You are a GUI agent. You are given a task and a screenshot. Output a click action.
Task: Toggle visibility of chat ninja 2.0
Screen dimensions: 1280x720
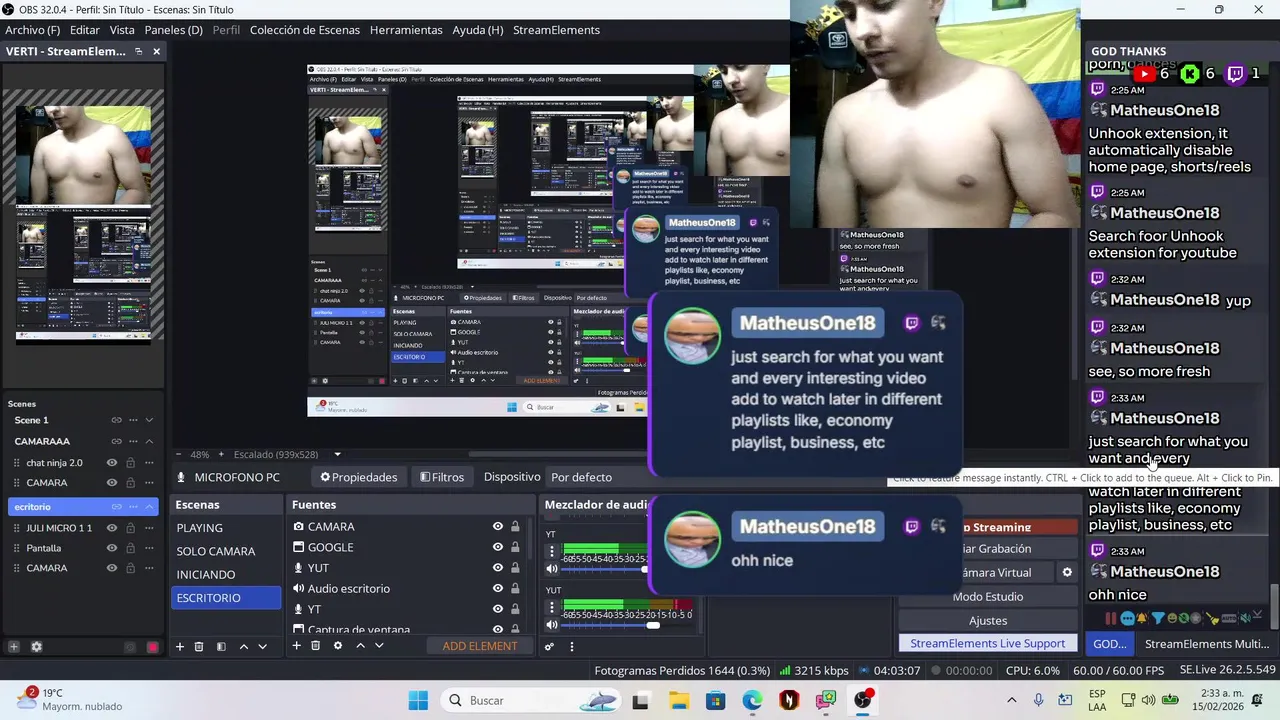112,463
